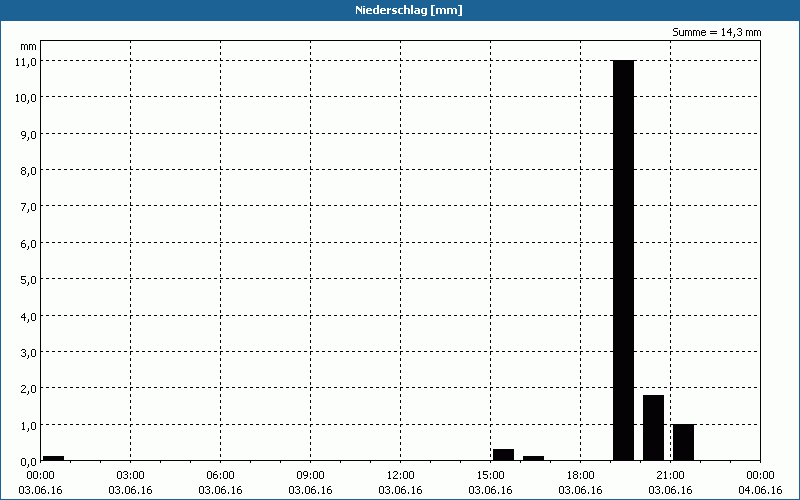Viewport: 800px width, 500px height.
Task: Click the 1,0 y-axis label
Action: [29, 426]
